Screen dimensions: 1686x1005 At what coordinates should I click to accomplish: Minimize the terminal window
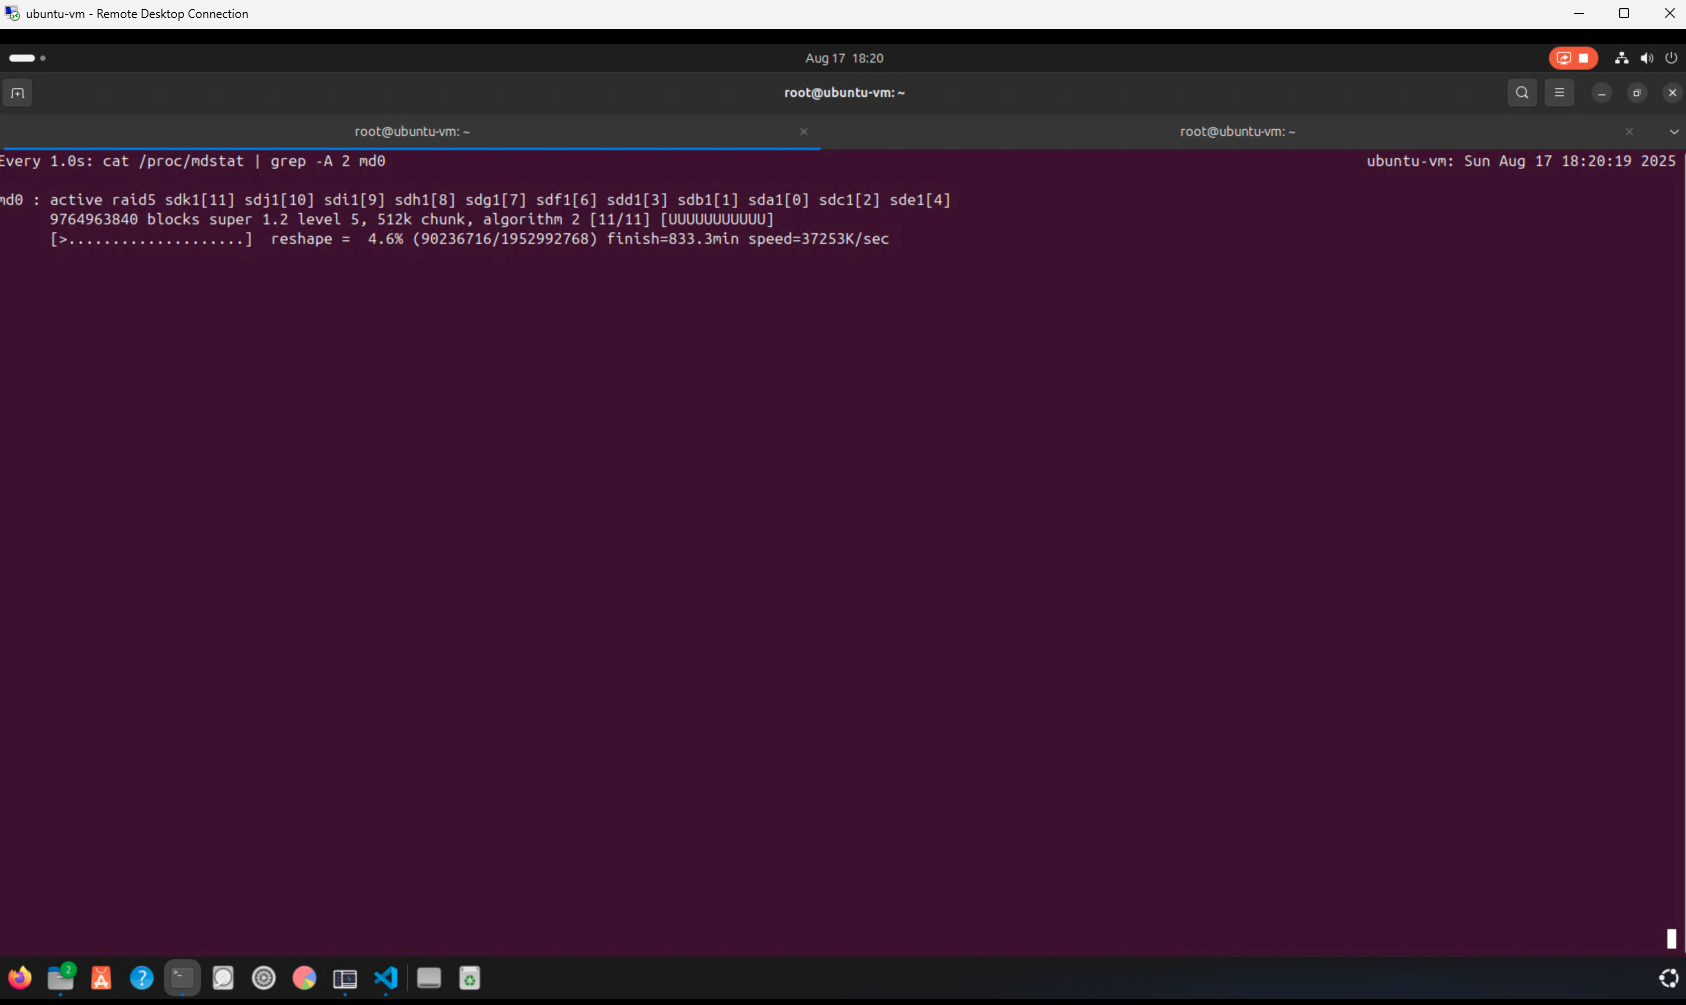point(1602,93)
